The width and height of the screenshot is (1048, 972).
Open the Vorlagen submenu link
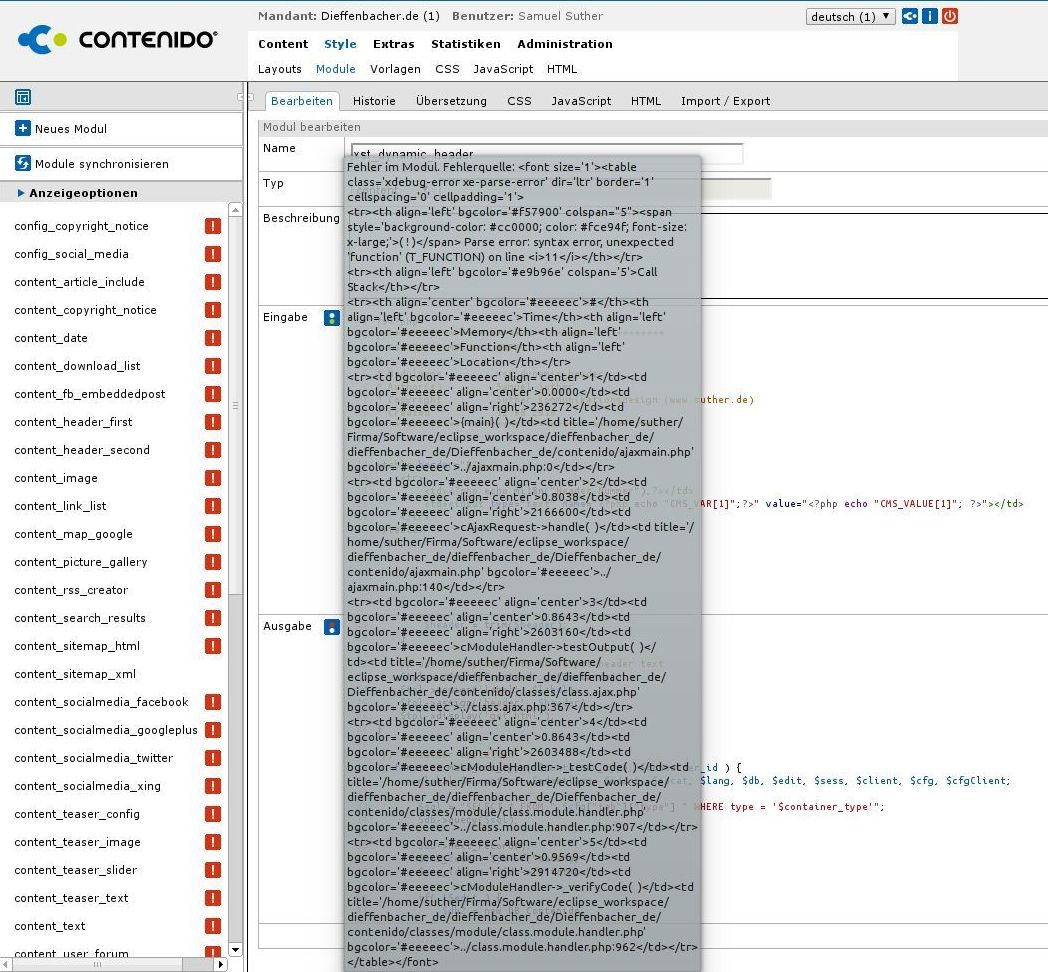(x=395, y=69)
